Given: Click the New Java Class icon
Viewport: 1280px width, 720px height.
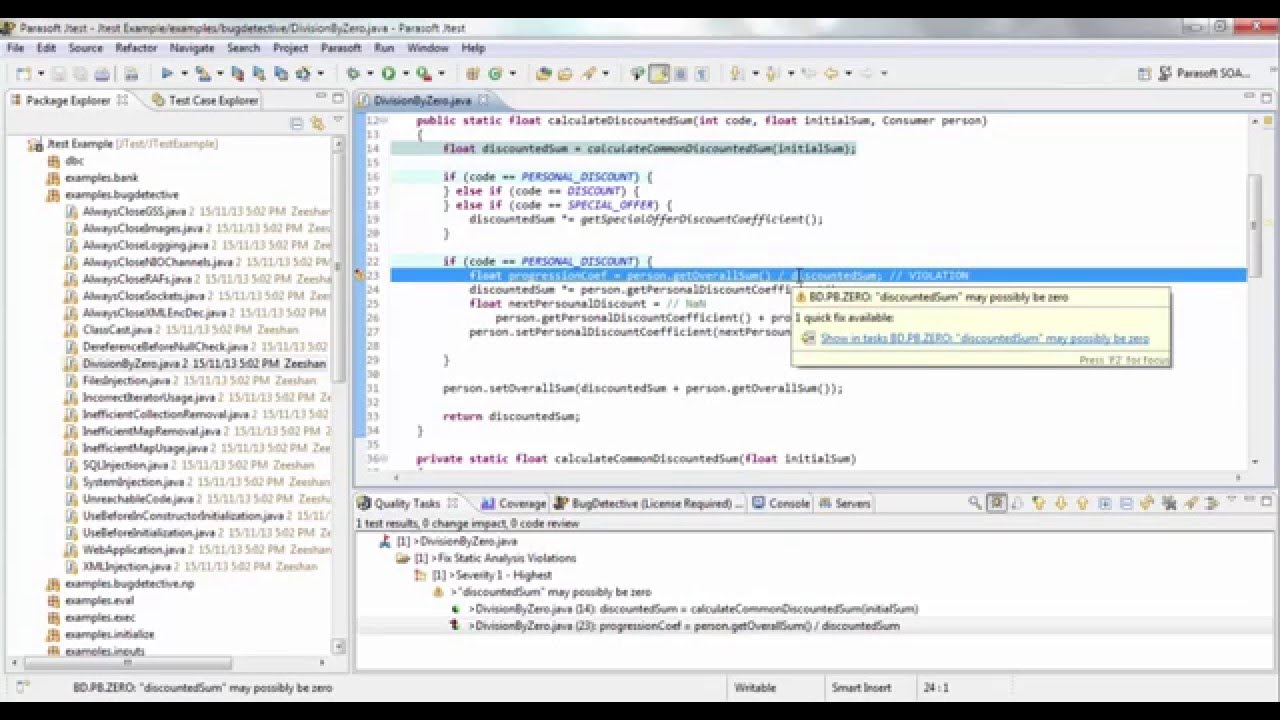Looking at the screenshot, I should pyautogui.click(x=495, y=73).
